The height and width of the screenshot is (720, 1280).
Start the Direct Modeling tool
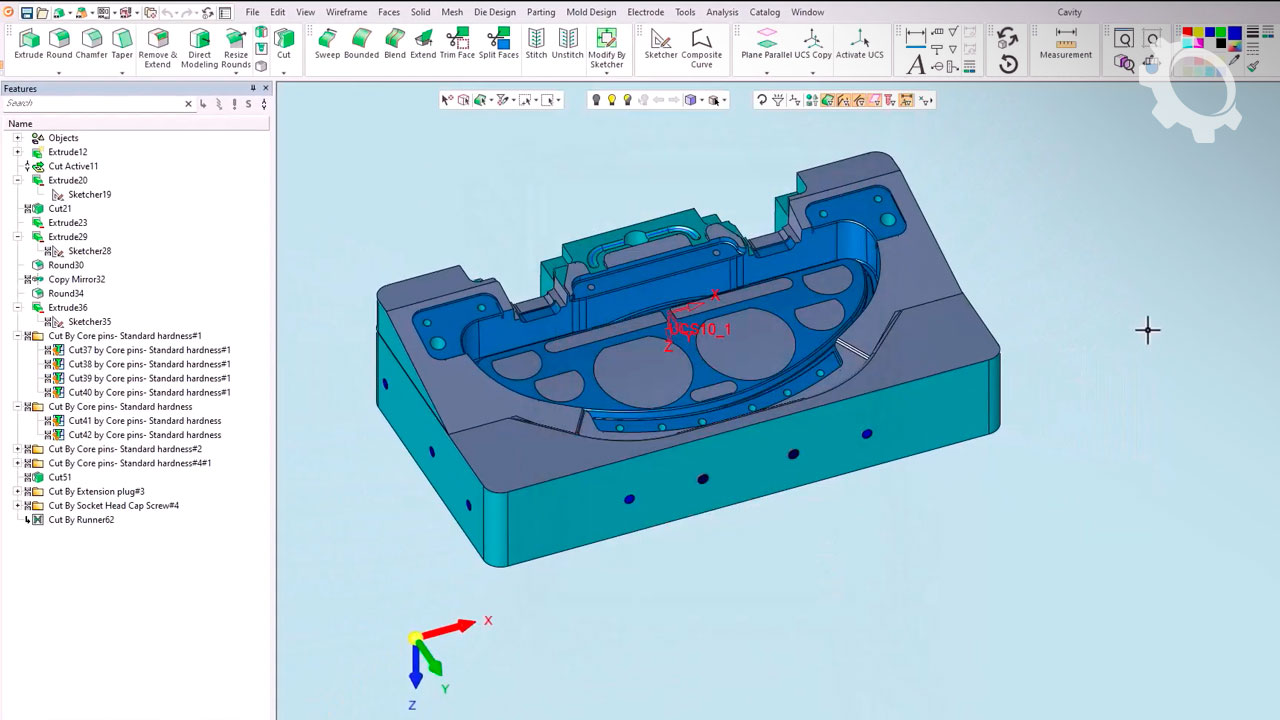pos(199,47)
